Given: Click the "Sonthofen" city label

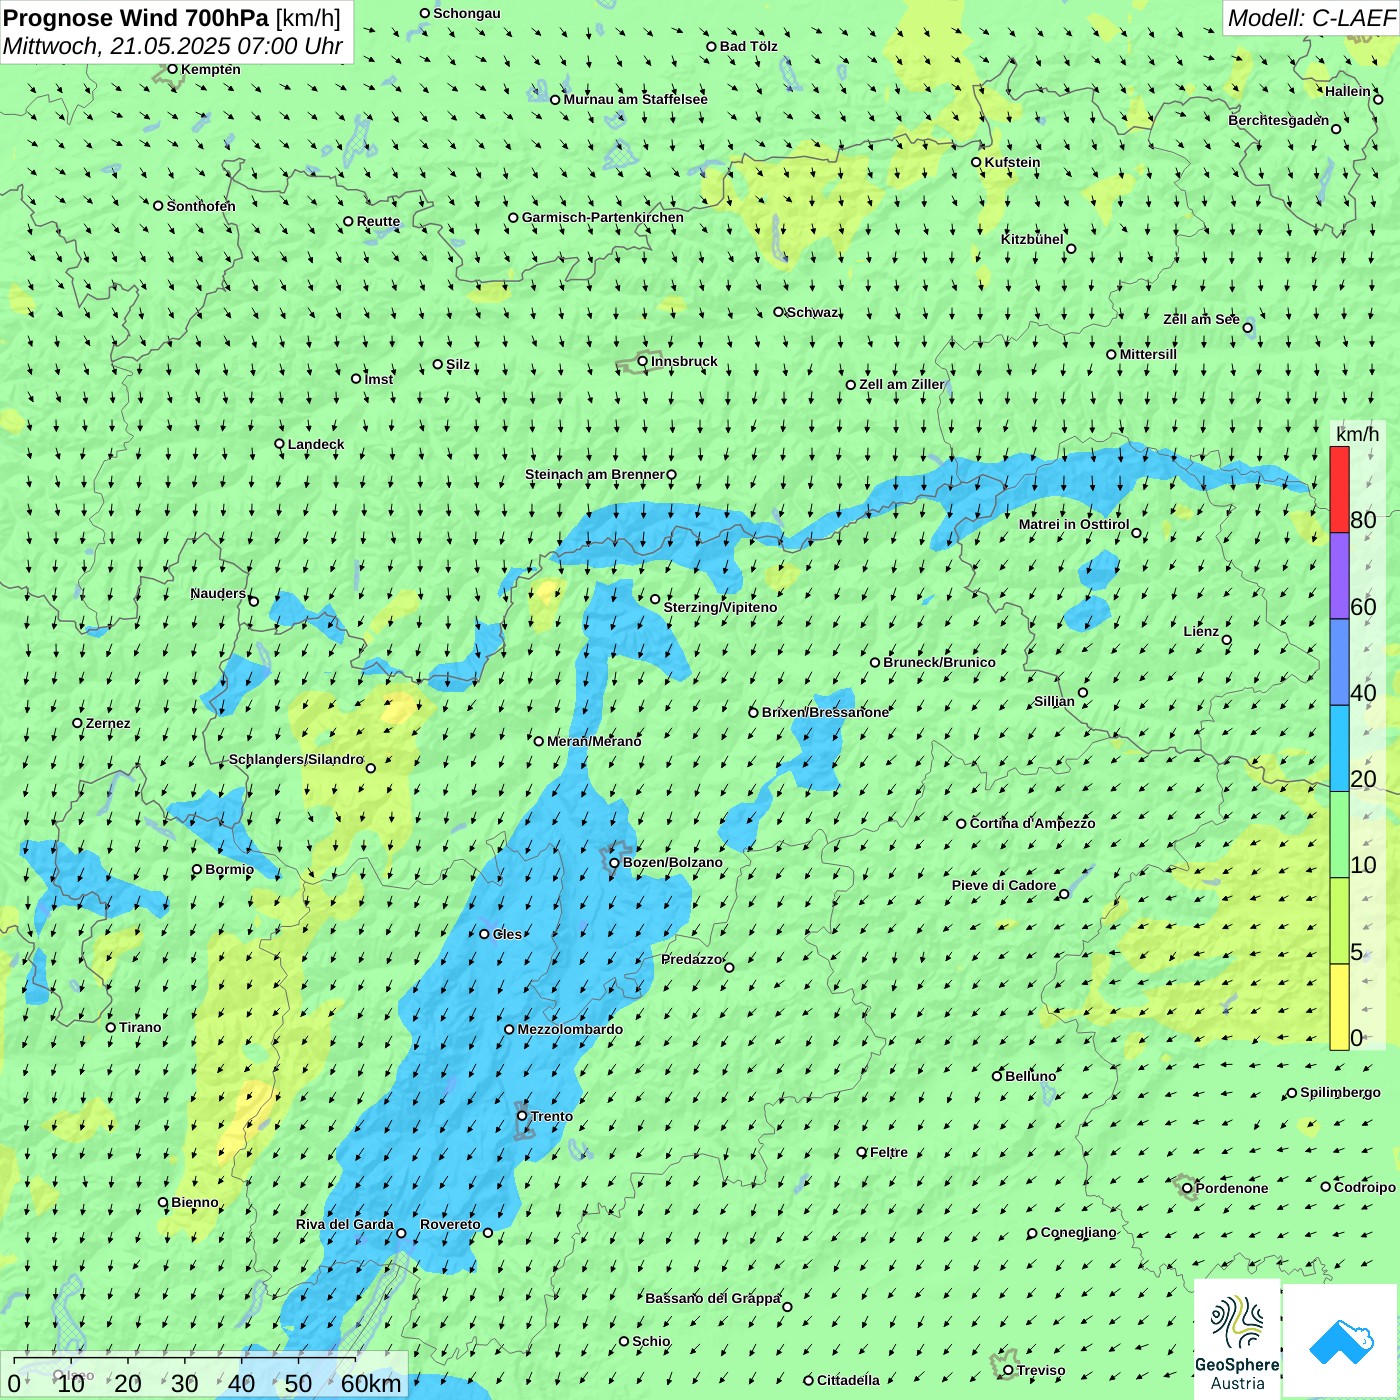Looking at the screenshot, I should pyautogui.click(x=201, y=206).
